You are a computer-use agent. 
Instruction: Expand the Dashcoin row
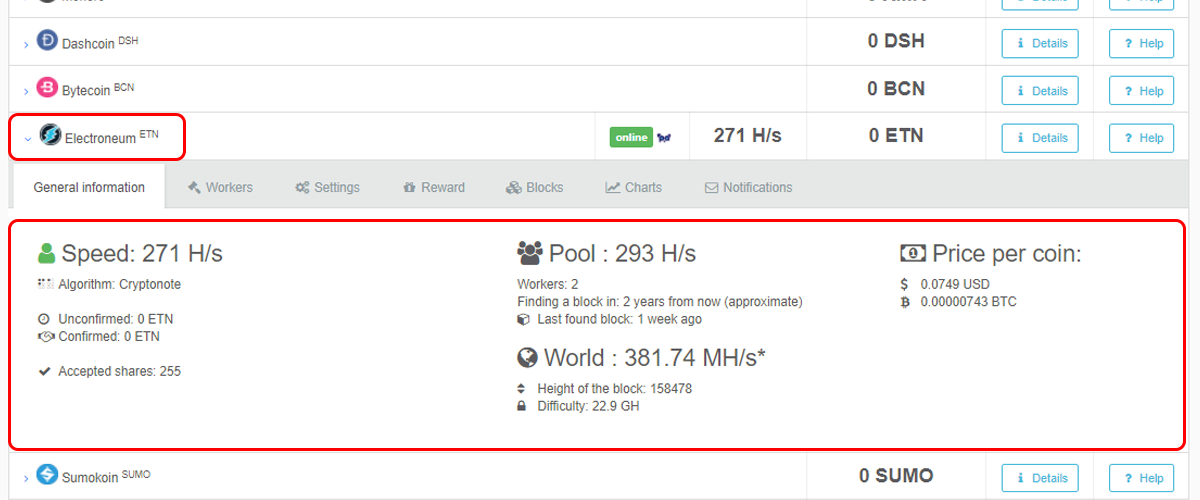click(x=26, y=45)
